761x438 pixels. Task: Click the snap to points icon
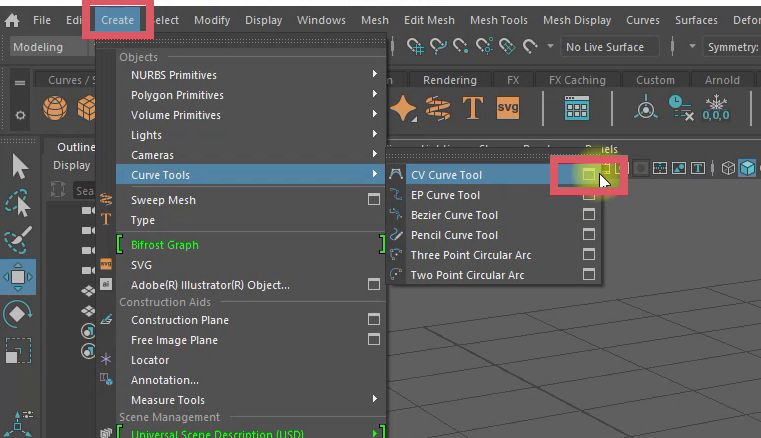(461, 47)
